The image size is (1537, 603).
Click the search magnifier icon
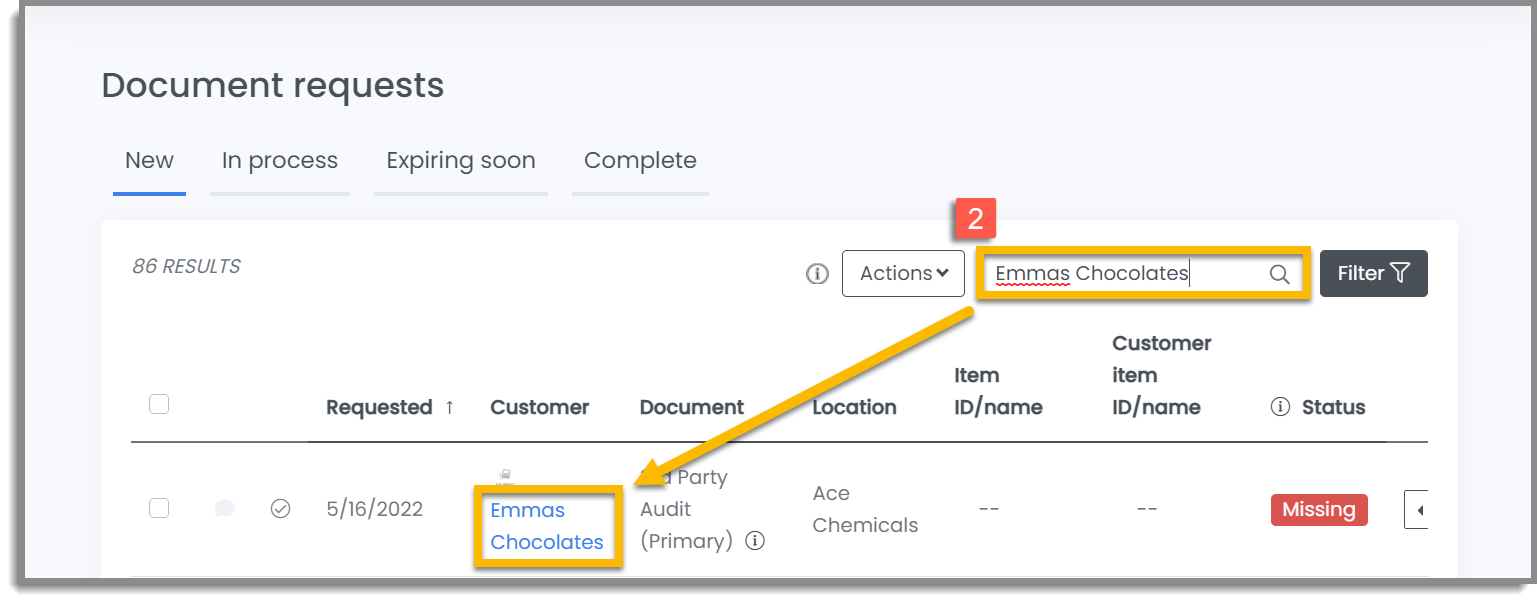coord(1280,273)
